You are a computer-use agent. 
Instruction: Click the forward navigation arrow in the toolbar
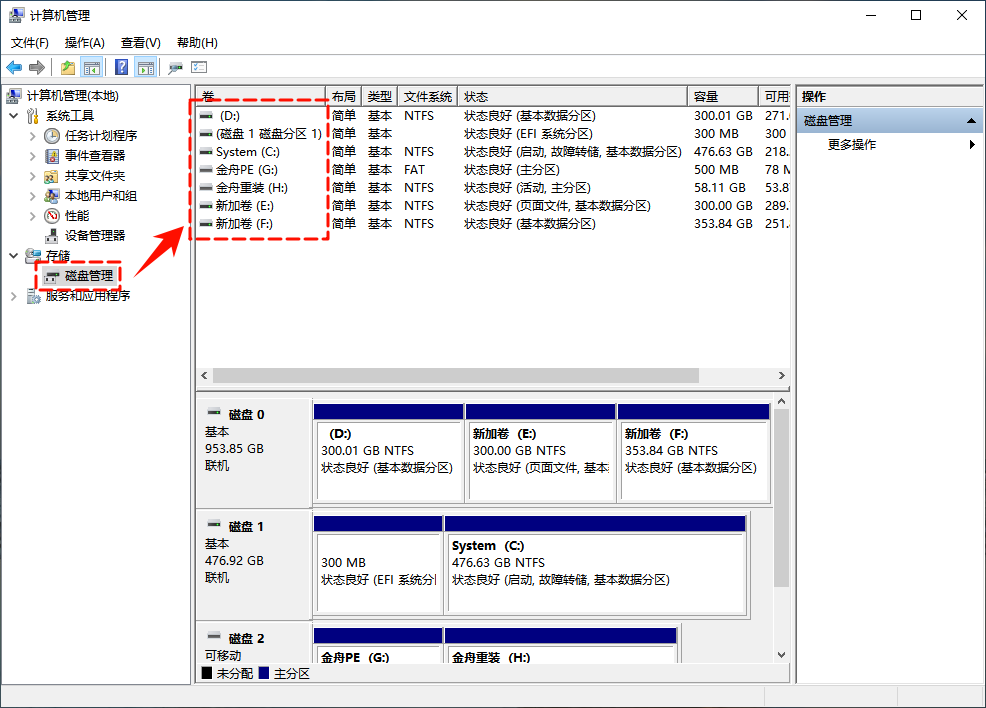(35, 67)
